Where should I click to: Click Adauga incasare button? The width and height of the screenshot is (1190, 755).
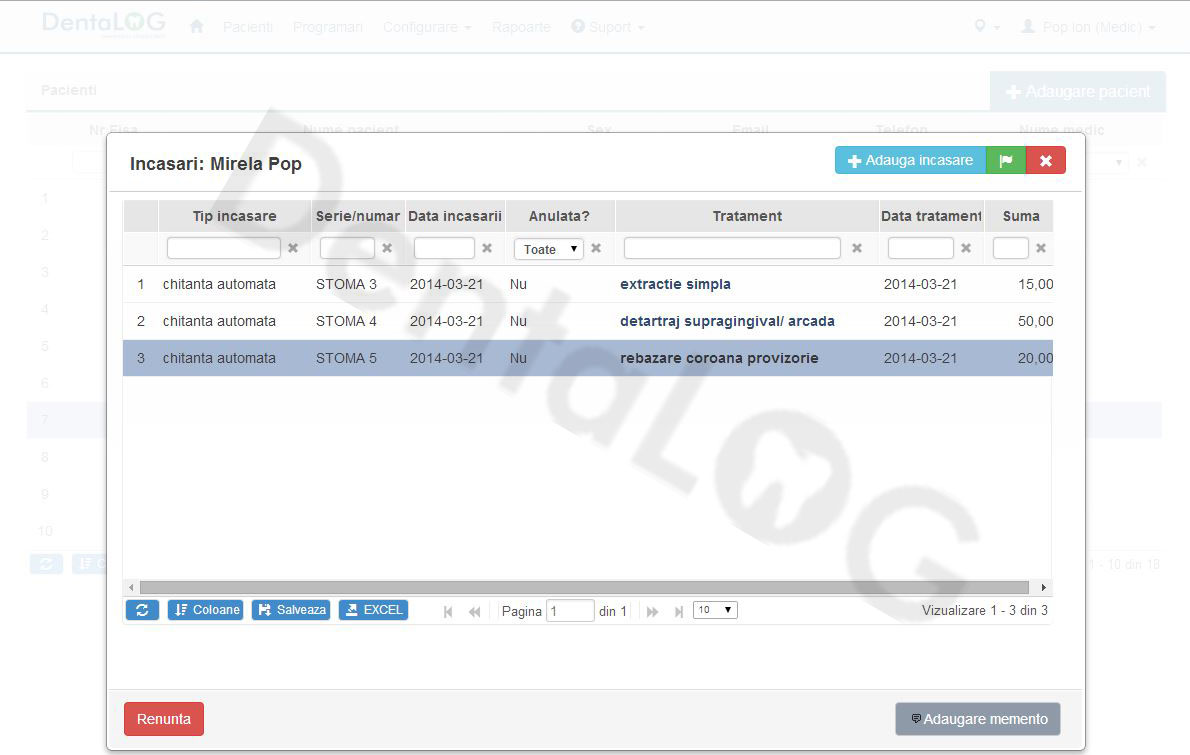pyautogui.click(x=910, y=160)
